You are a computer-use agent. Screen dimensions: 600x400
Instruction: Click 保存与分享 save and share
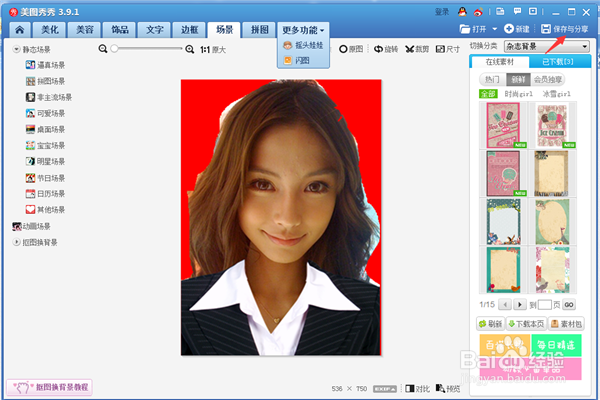(565, 29)
